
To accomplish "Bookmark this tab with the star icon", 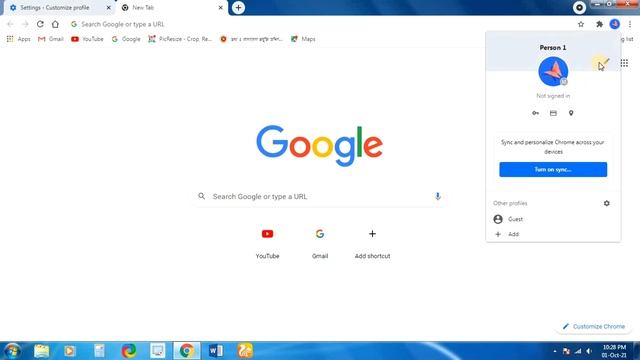I will (581, 24).
